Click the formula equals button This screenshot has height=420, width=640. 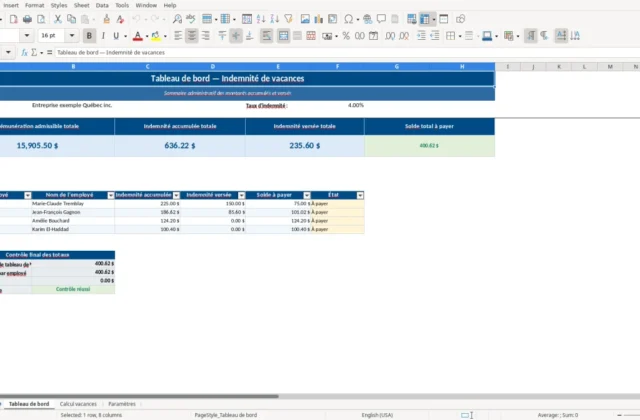pyautogui.click(x=50, y=53)
